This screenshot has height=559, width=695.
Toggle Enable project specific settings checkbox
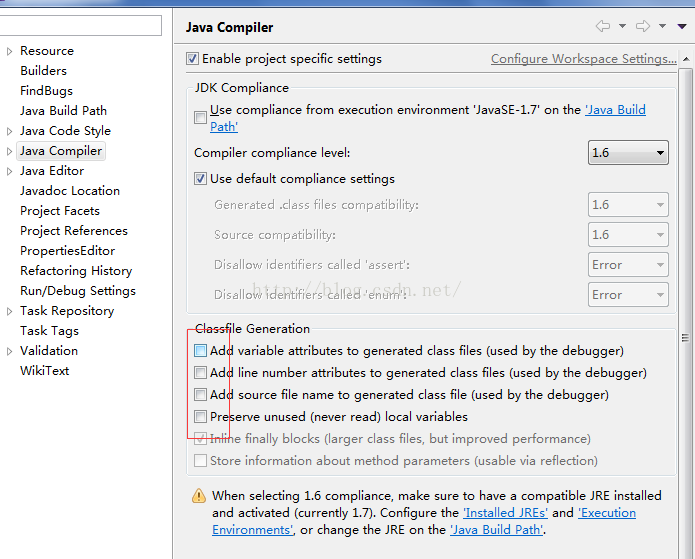pos(192,59)
